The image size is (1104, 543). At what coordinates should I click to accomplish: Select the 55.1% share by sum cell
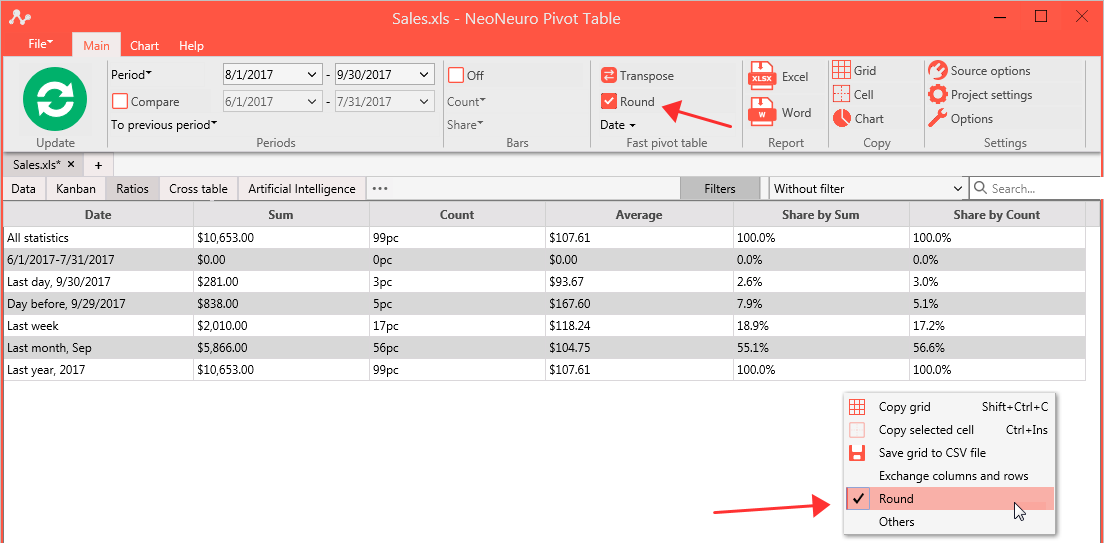(x=821, y=347)
